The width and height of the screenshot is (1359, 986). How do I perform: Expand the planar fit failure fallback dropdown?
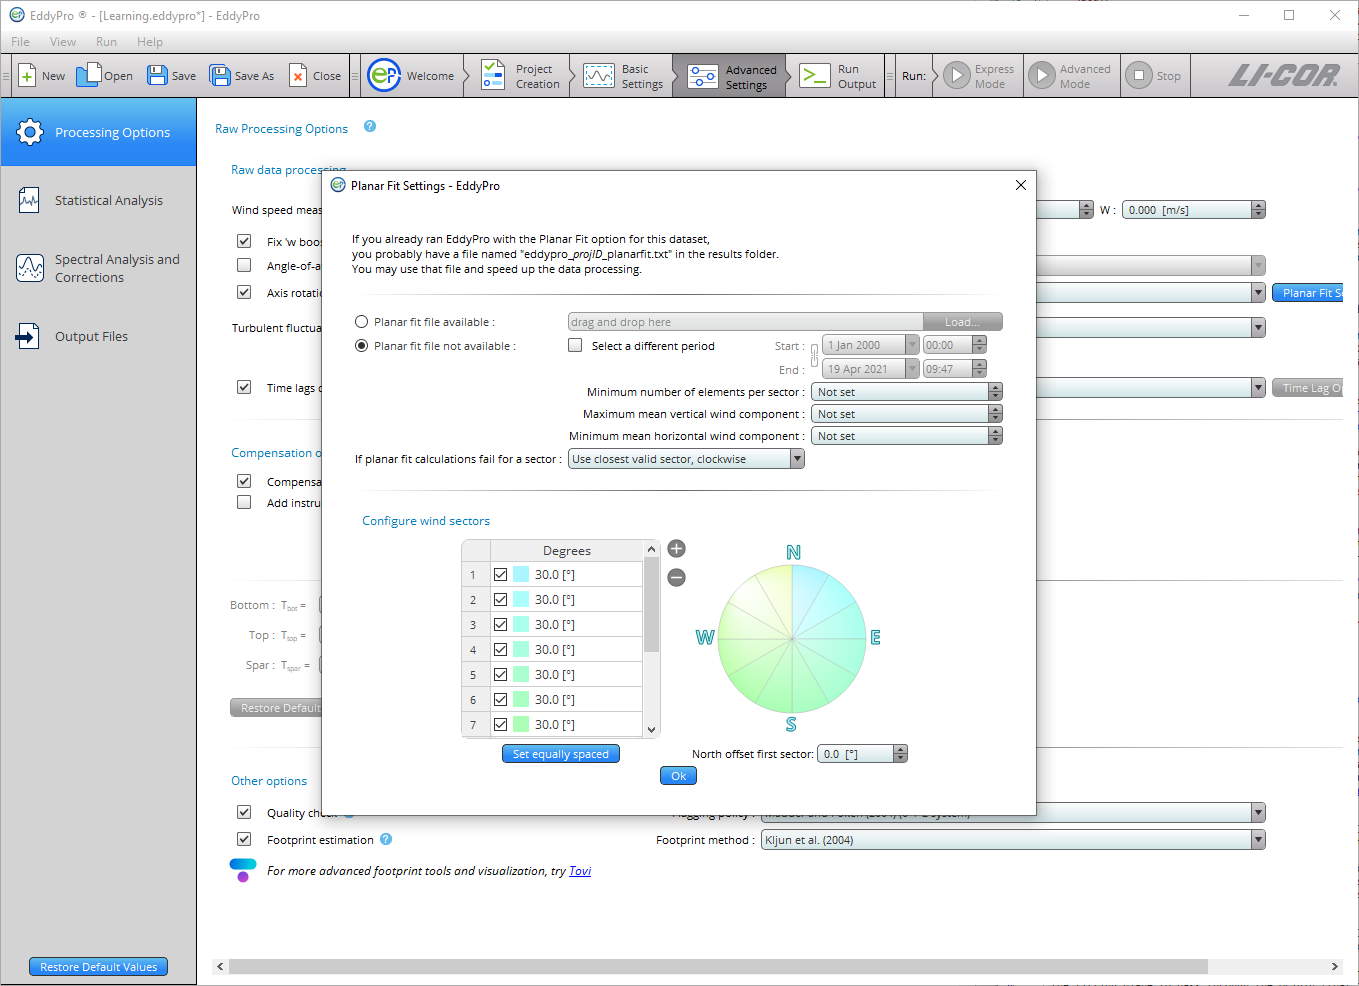pos(797,459)
